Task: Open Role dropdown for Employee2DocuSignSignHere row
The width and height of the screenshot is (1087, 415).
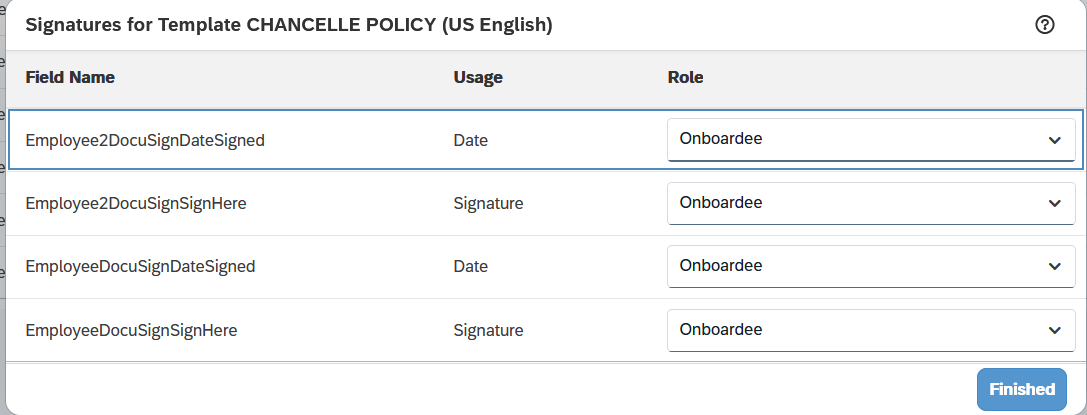Action: coord(871,203)
